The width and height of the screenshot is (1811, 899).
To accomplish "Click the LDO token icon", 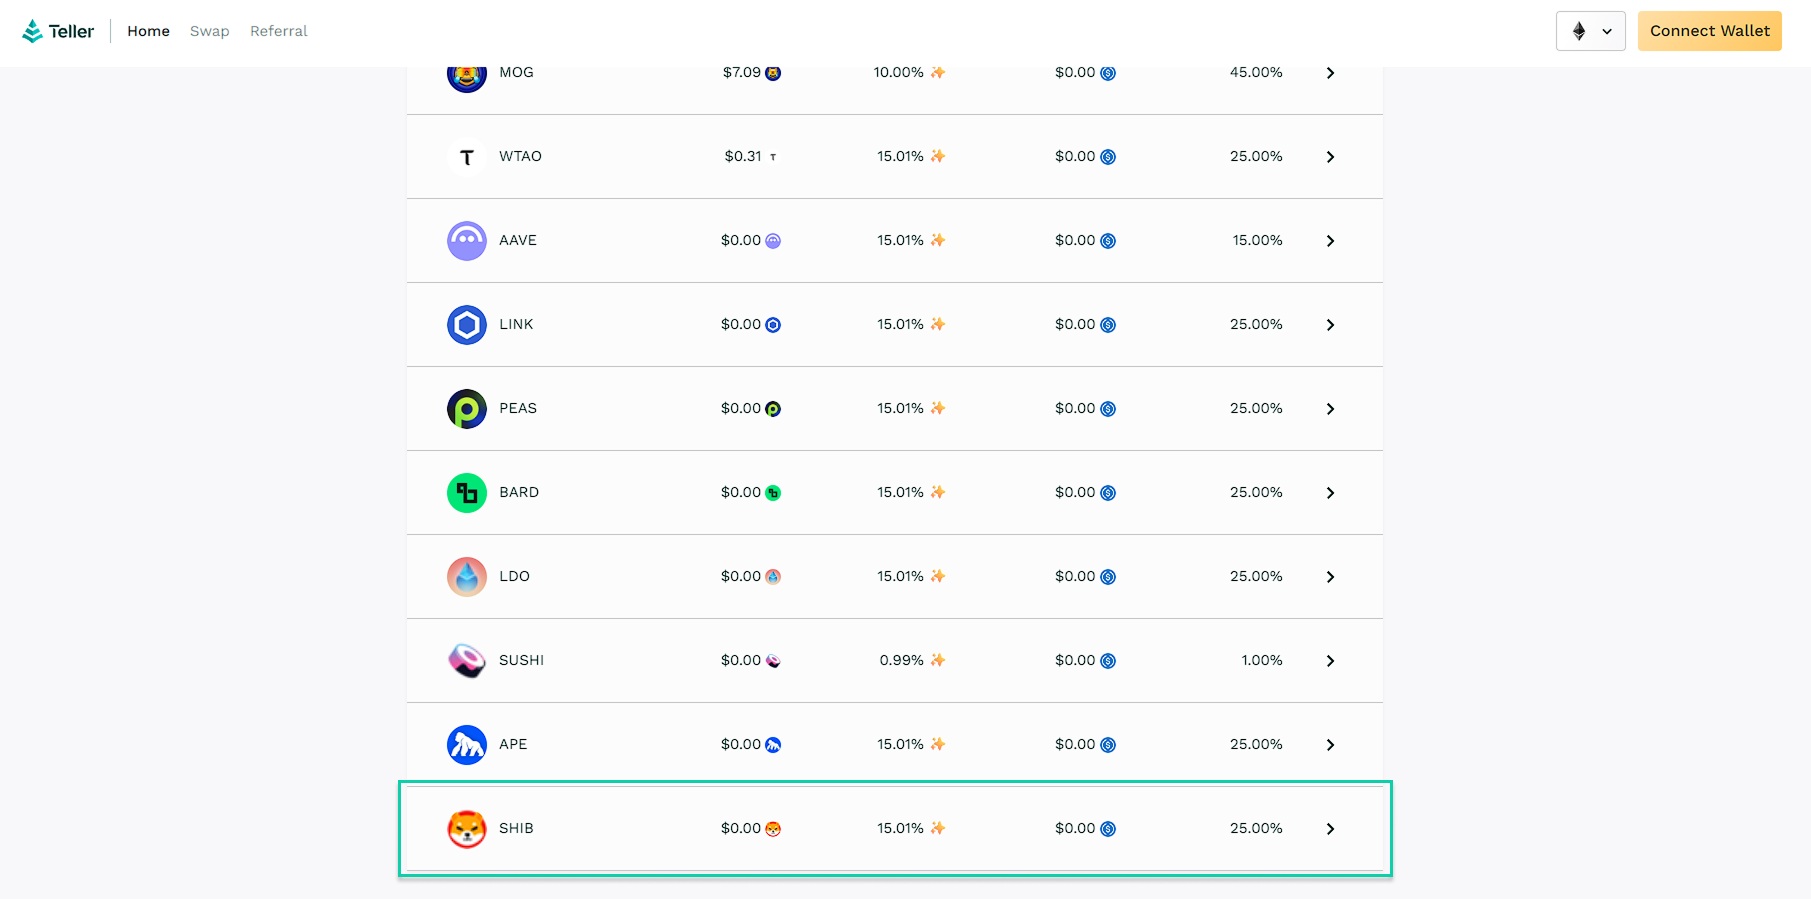I will point(466,577).
